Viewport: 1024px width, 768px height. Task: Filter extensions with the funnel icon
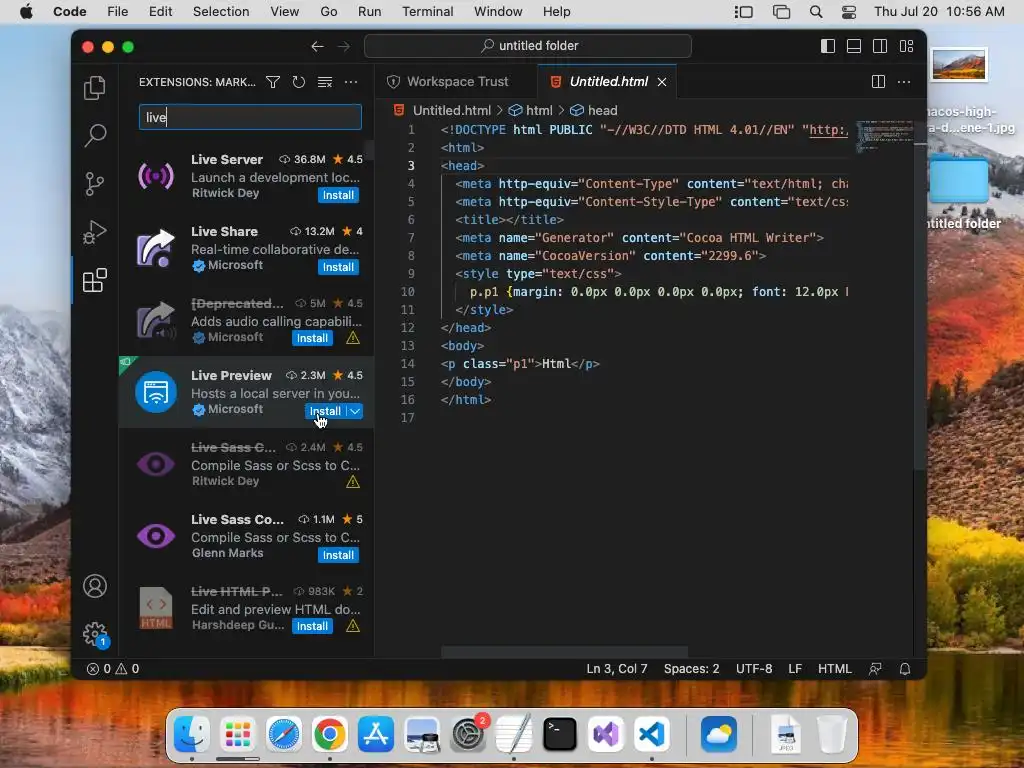click(273, 82)
